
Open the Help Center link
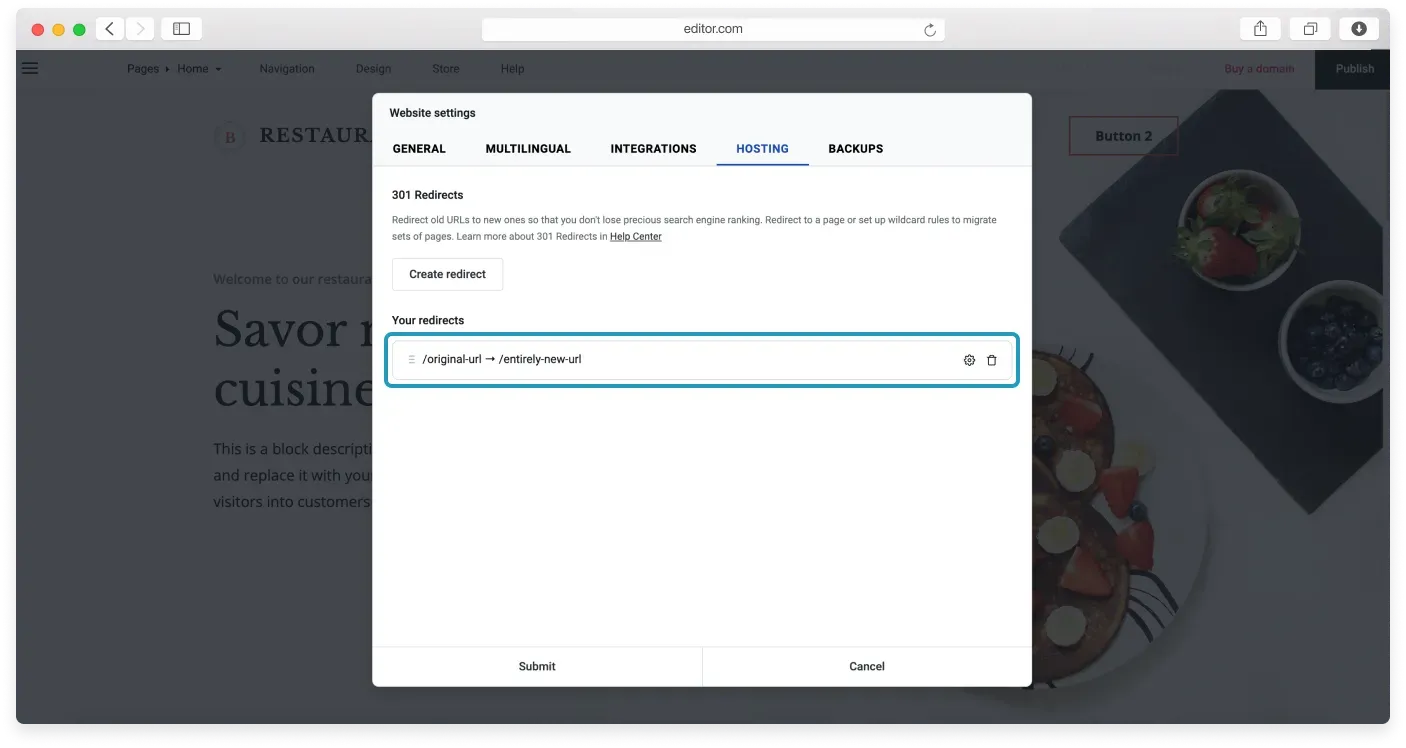(636, 237)
